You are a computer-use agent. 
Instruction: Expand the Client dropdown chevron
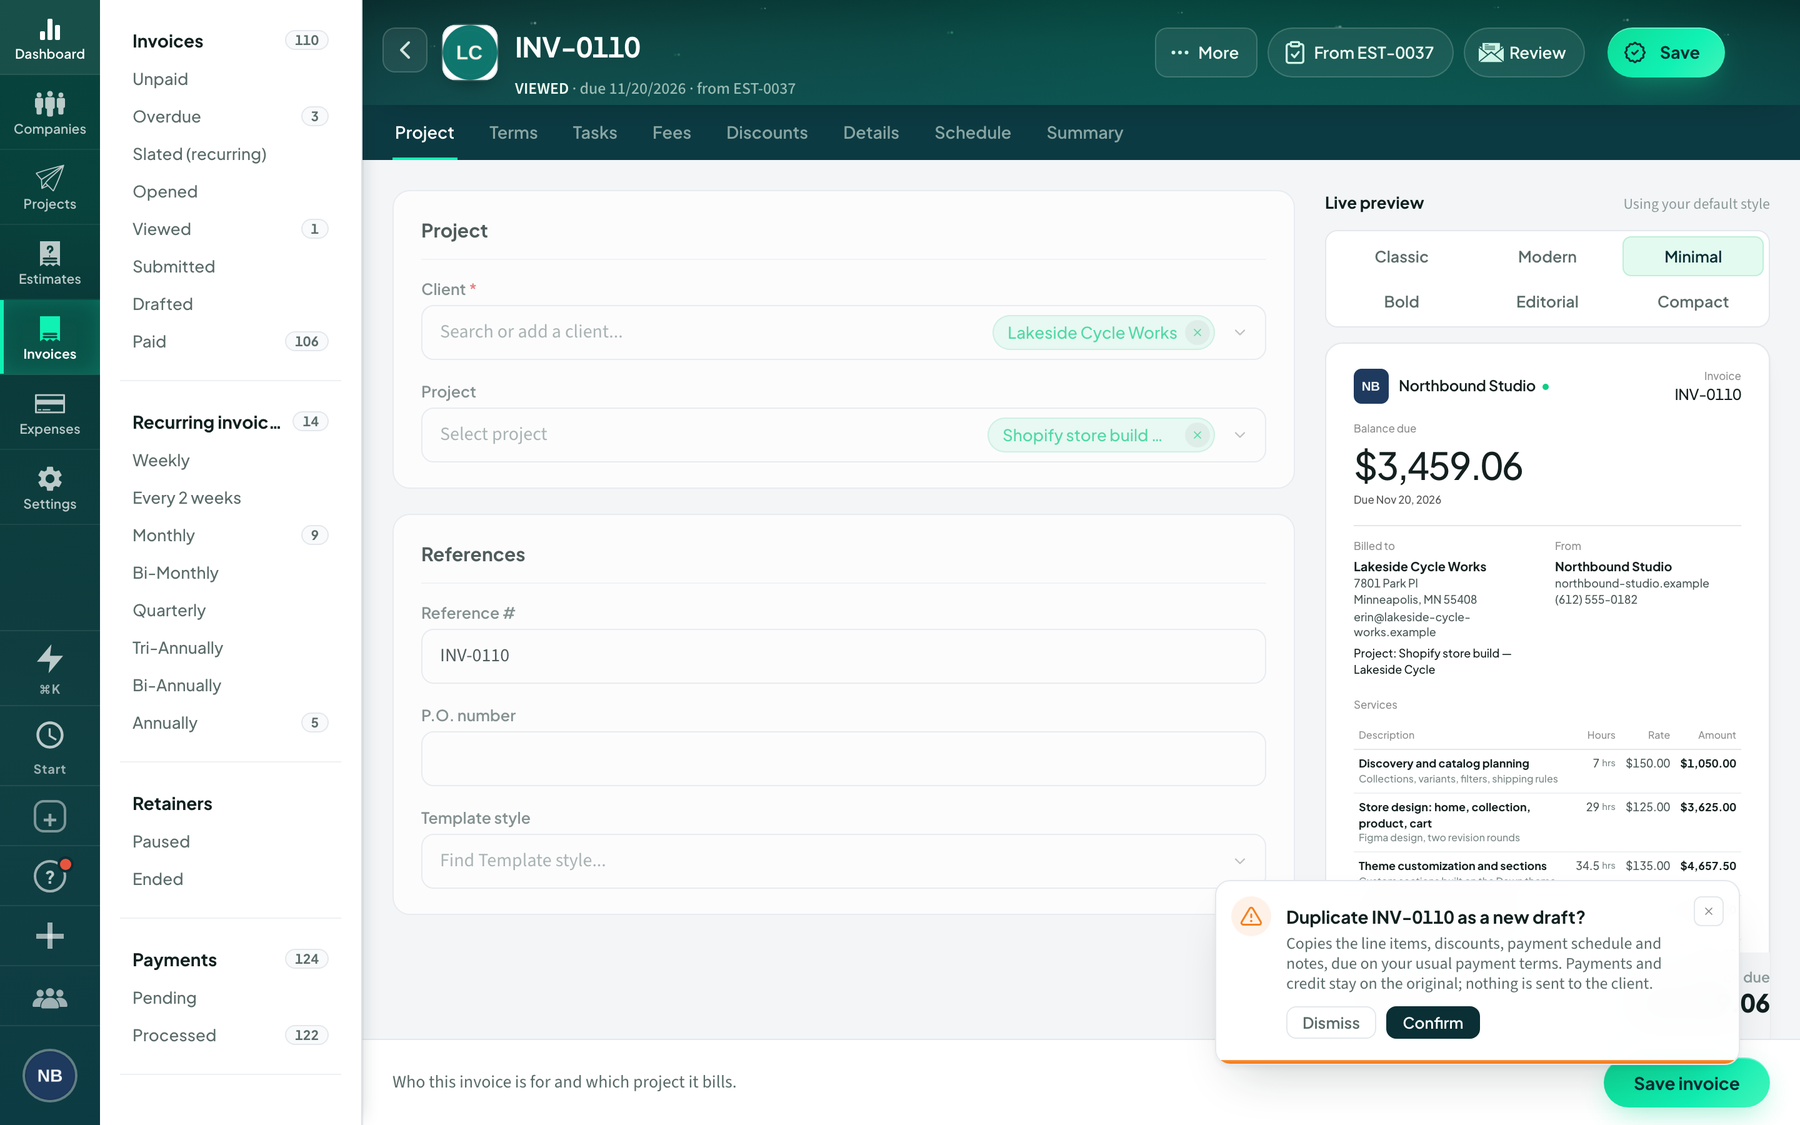(1240, 333)
